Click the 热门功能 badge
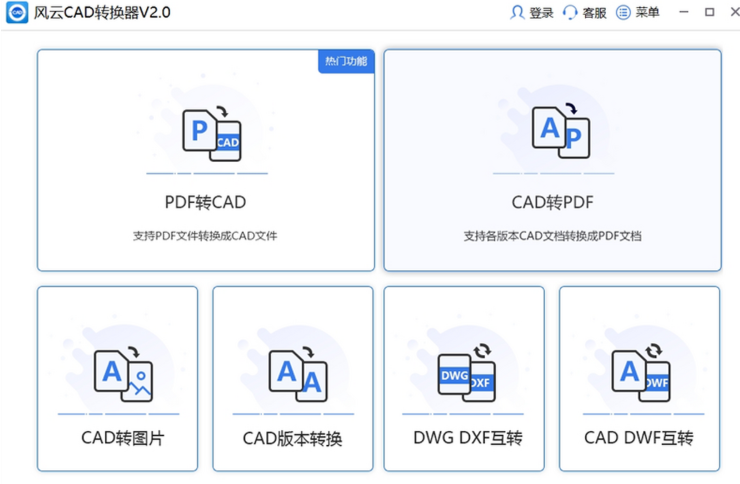The width and height of the screenshot is (740, 484). [x=346, y=61]
